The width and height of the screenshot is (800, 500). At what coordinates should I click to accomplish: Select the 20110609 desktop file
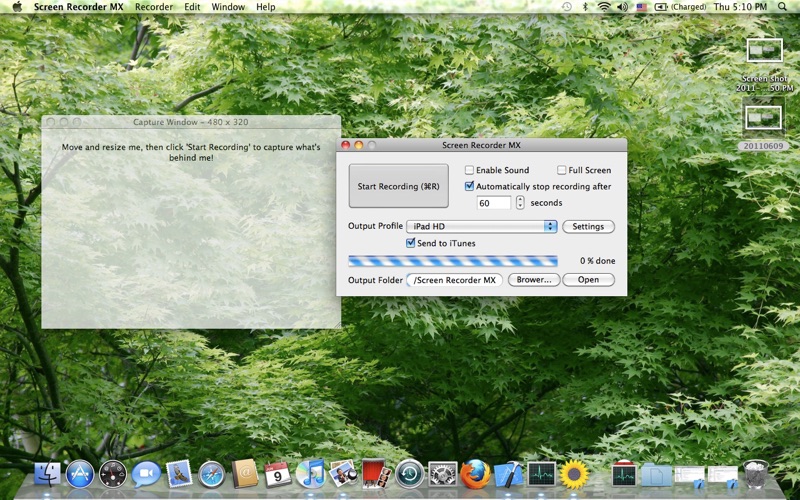coord(763,126)
